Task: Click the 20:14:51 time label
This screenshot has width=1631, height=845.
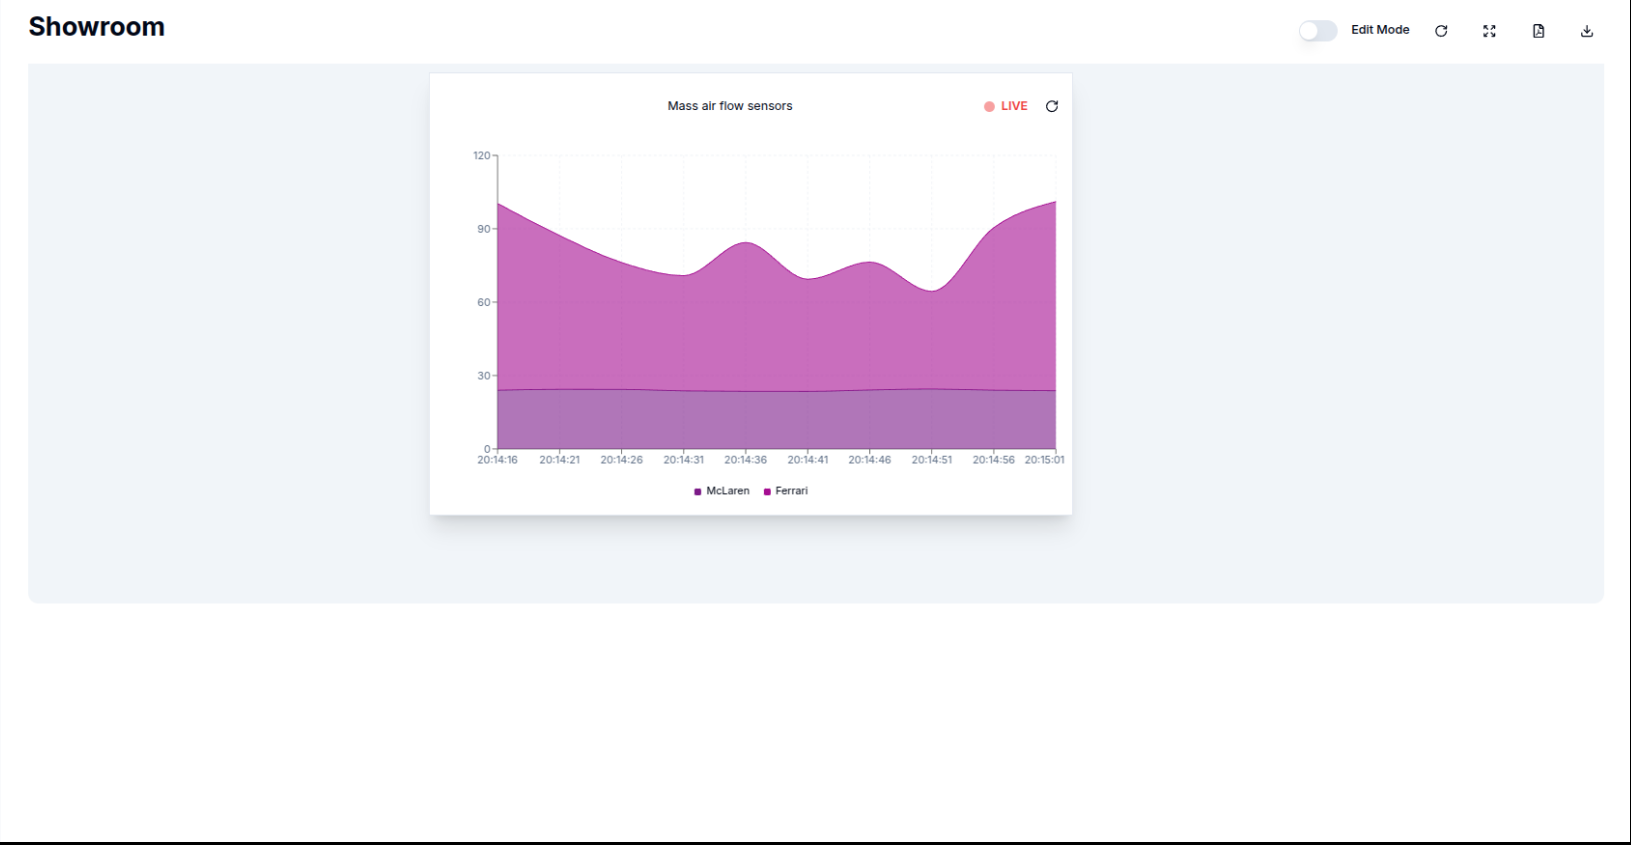Action: (931, 460)
